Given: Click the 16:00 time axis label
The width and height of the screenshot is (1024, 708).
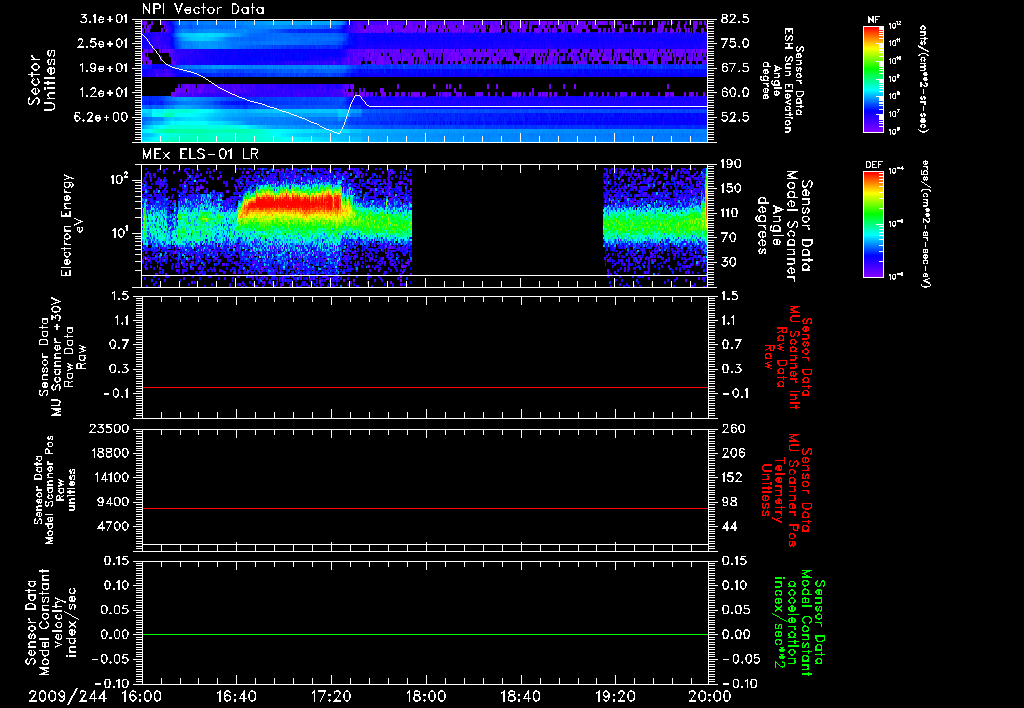Looking at the screenshot, I should pyautogui.click(x=142, y=696).
